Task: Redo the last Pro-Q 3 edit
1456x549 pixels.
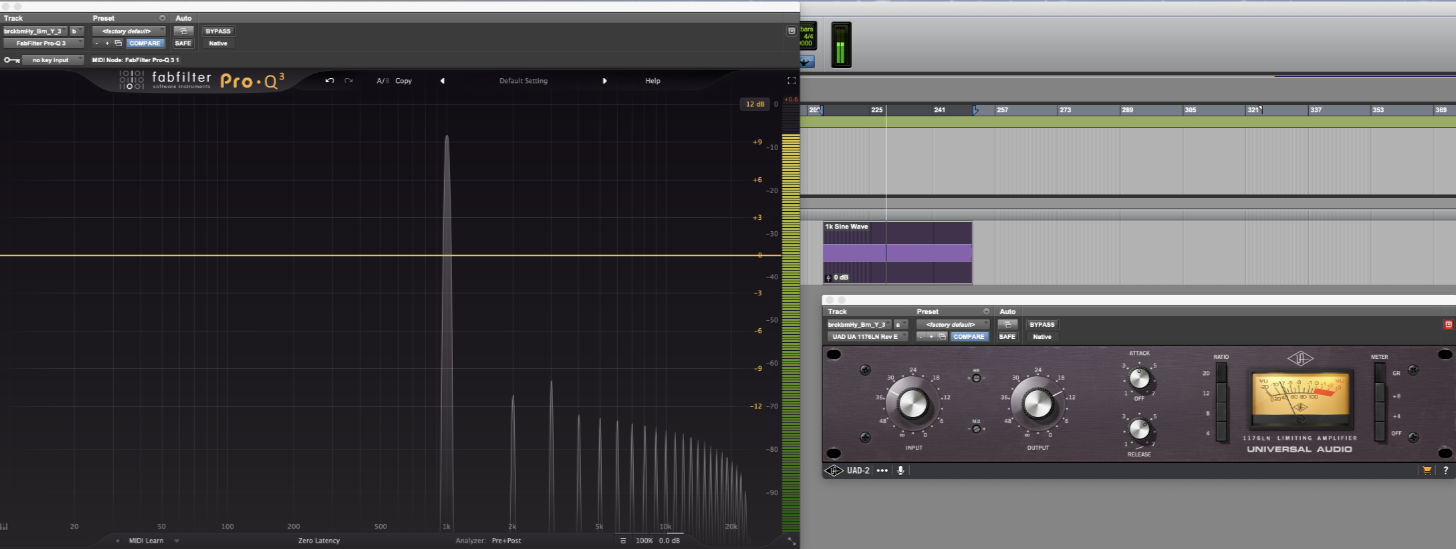Action: click(348, 80)
